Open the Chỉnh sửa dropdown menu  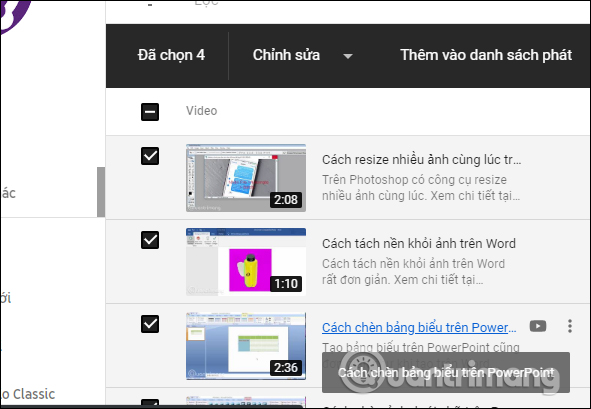[286, 55]
